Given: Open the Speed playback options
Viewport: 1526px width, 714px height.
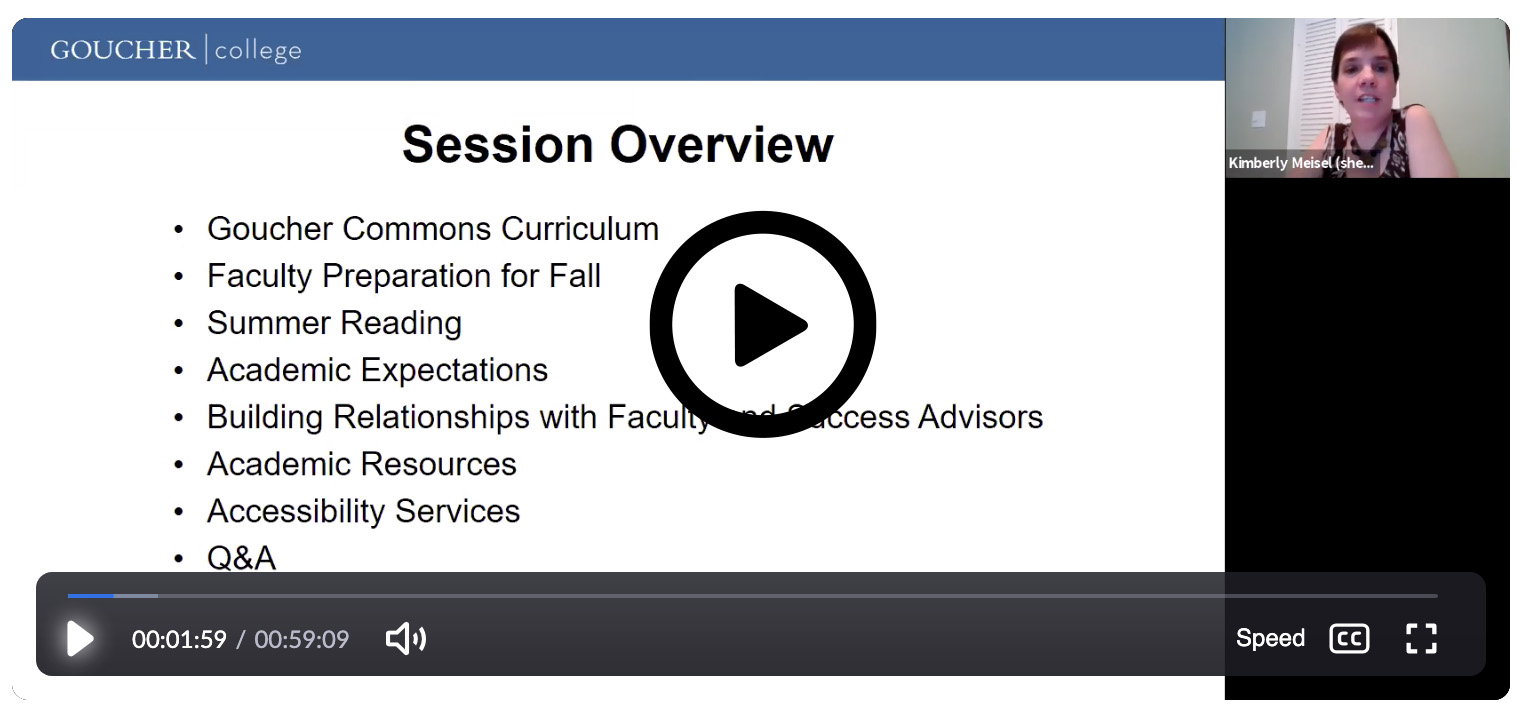Looking at the screenshot, I should point(1270,638).
